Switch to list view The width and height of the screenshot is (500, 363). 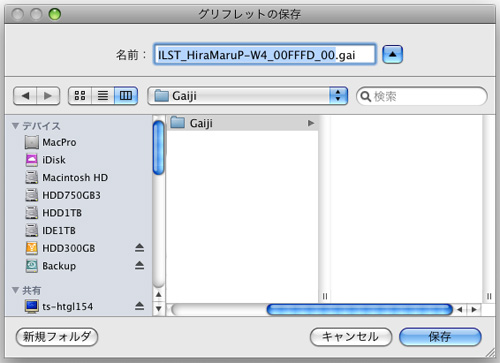[103, 96]
